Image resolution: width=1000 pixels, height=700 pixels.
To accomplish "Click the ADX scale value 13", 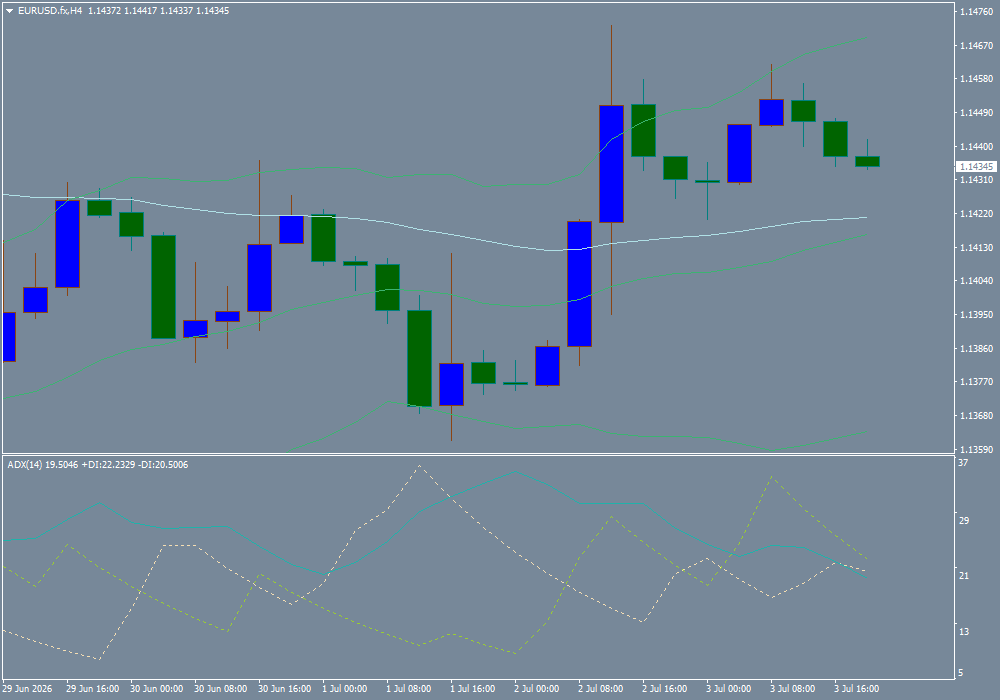I will click(963, 631).
